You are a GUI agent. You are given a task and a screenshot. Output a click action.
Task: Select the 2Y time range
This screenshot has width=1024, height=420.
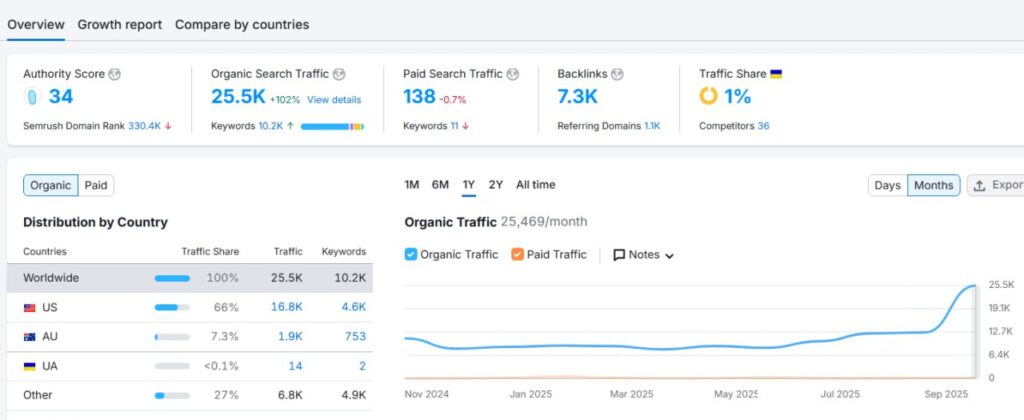[496, 185]
